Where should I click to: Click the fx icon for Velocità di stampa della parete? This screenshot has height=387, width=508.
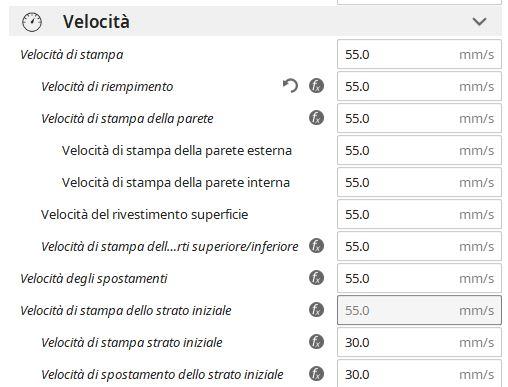point(316,118)
